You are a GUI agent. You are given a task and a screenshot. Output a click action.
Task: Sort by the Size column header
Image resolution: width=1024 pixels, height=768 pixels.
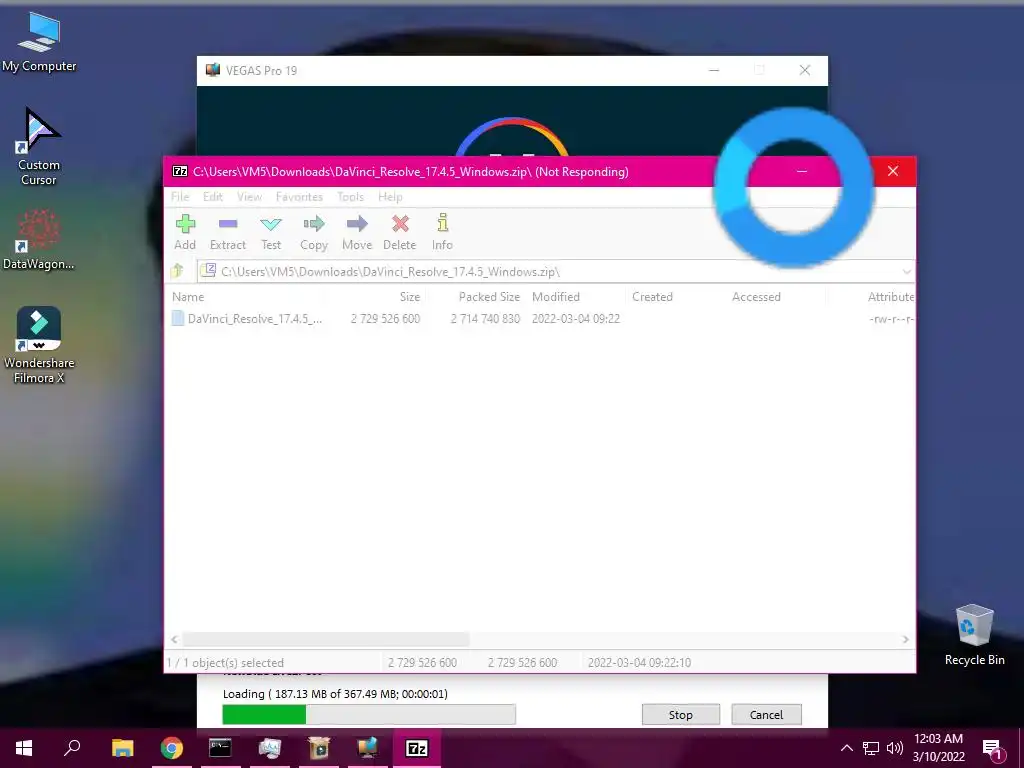click(409, 296)
